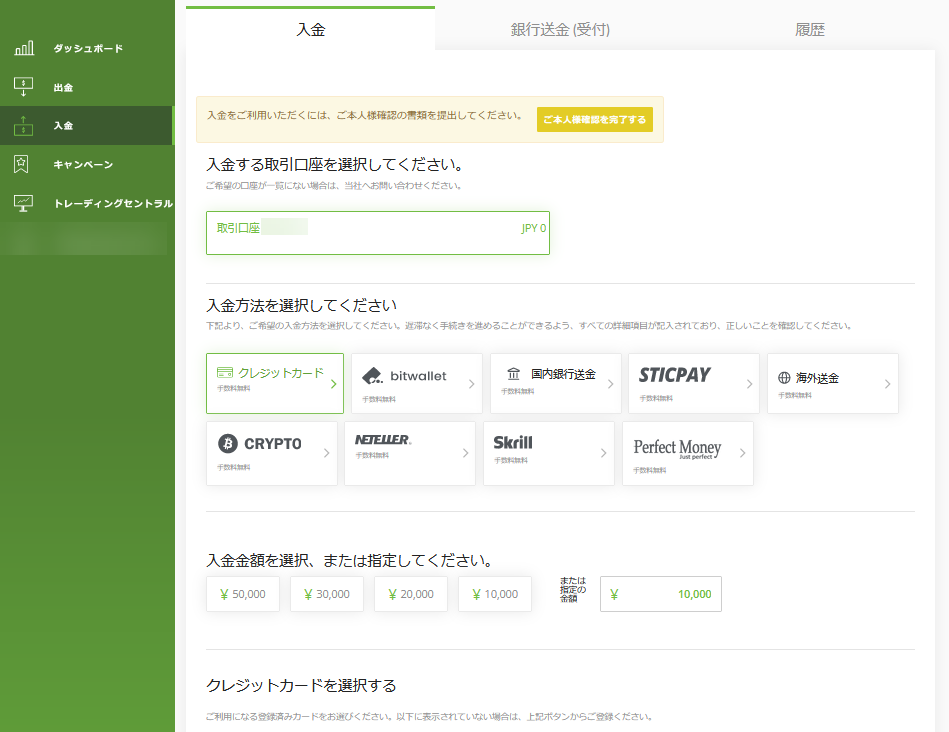Viewport: 949px width, 732px height.
Task: Select the ¥50,000 preset amount
Action: pos(242,594)
